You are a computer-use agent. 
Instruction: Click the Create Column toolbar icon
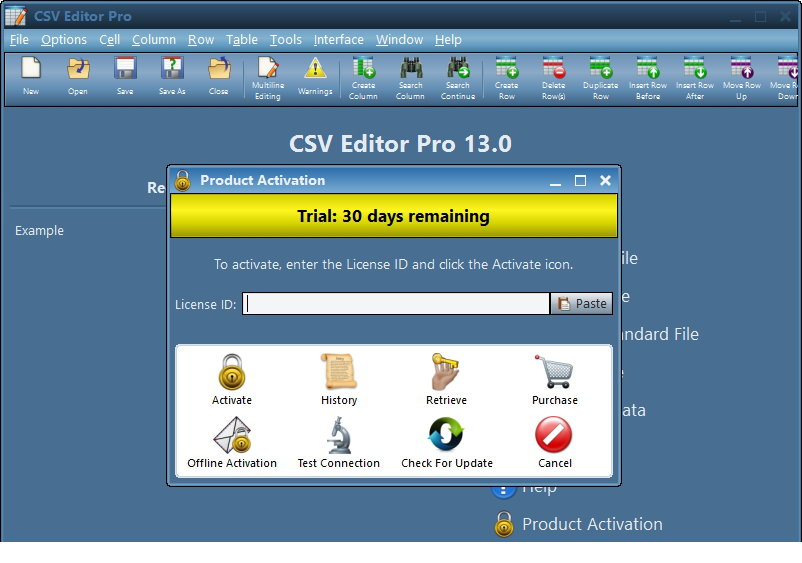click(x=363, y=78)
